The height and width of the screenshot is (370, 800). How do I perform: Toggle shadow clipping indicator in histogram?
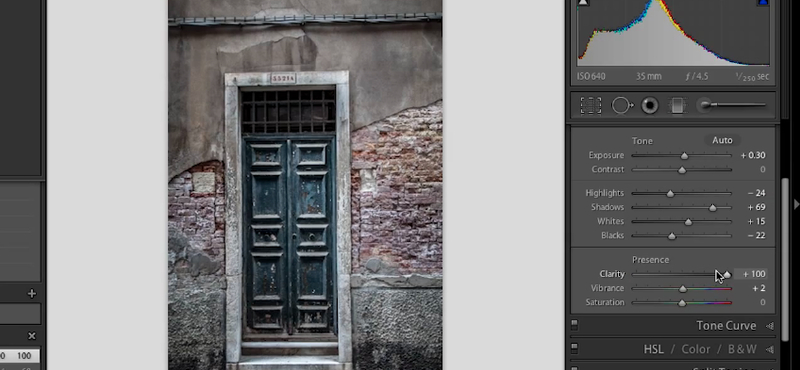coord(583,3)
